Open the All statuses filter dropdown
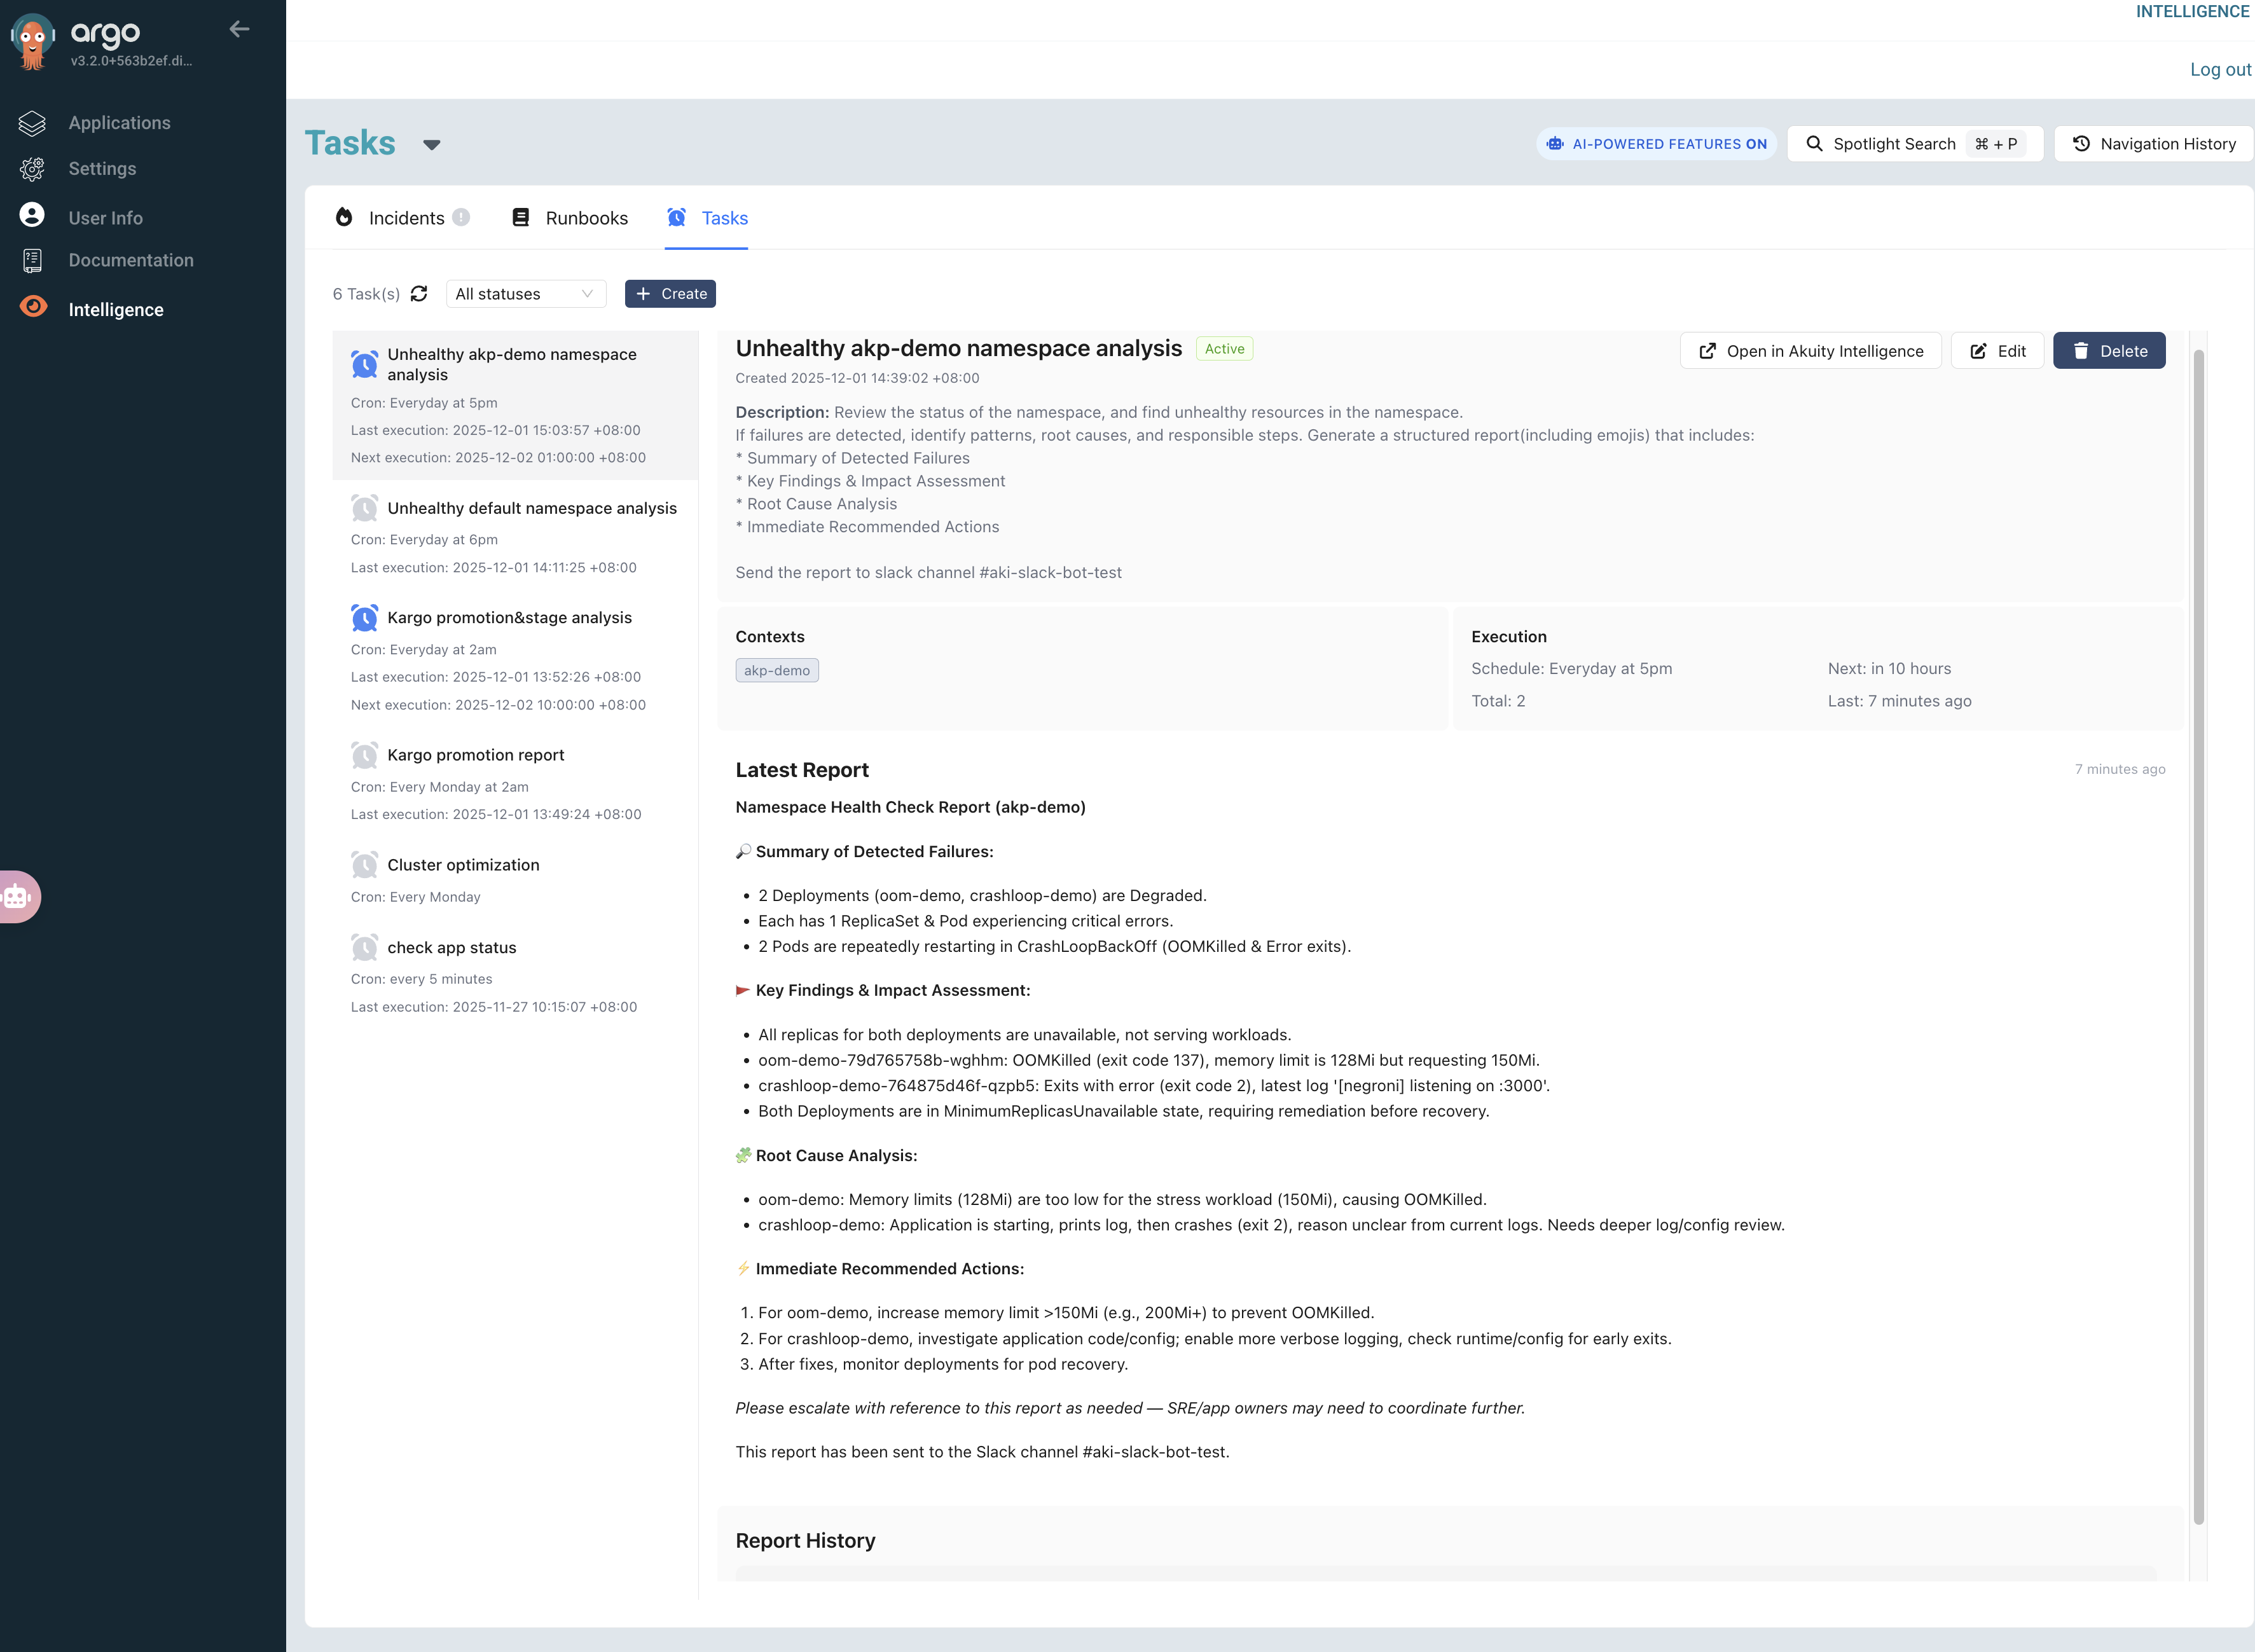The height and width of the screenshot is (1652, 2255). click(x=525, y=293)
